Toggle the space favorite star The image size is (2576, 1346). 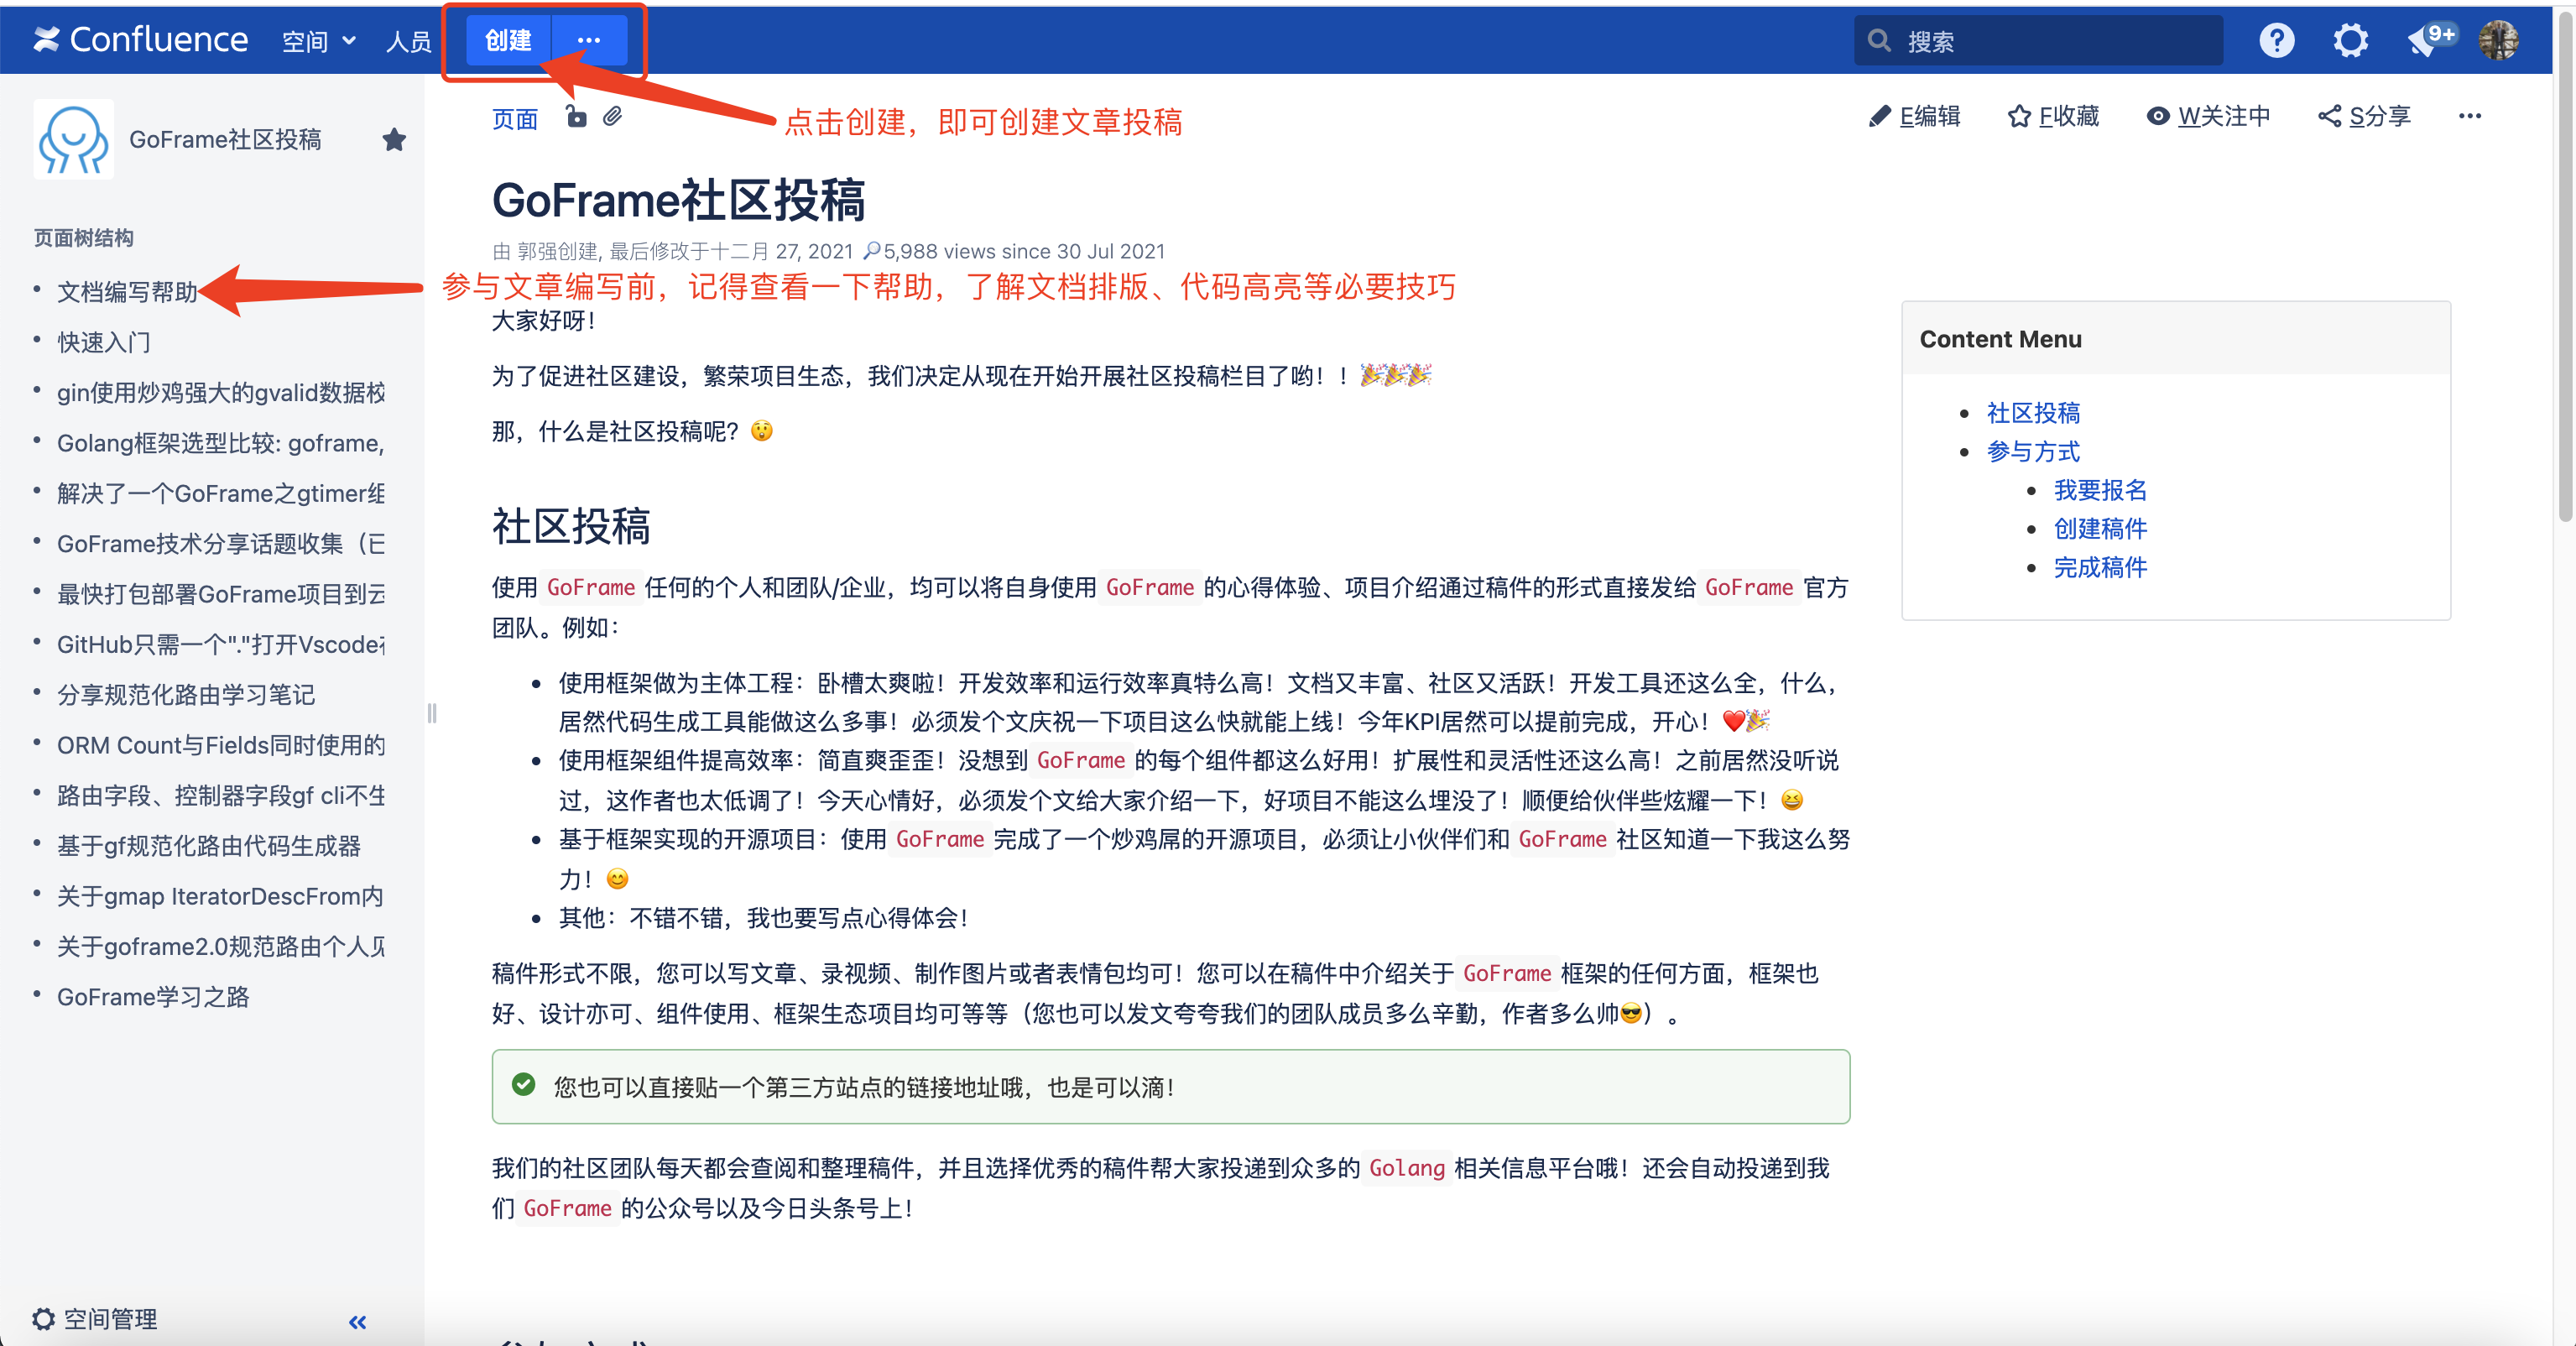[x=394, y=139]
